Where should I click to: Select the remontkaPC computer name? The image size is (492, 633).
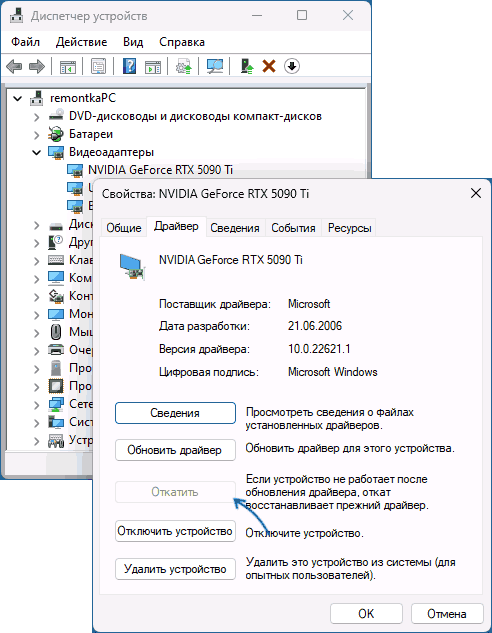pyautogui.click(x=83, y=98)
